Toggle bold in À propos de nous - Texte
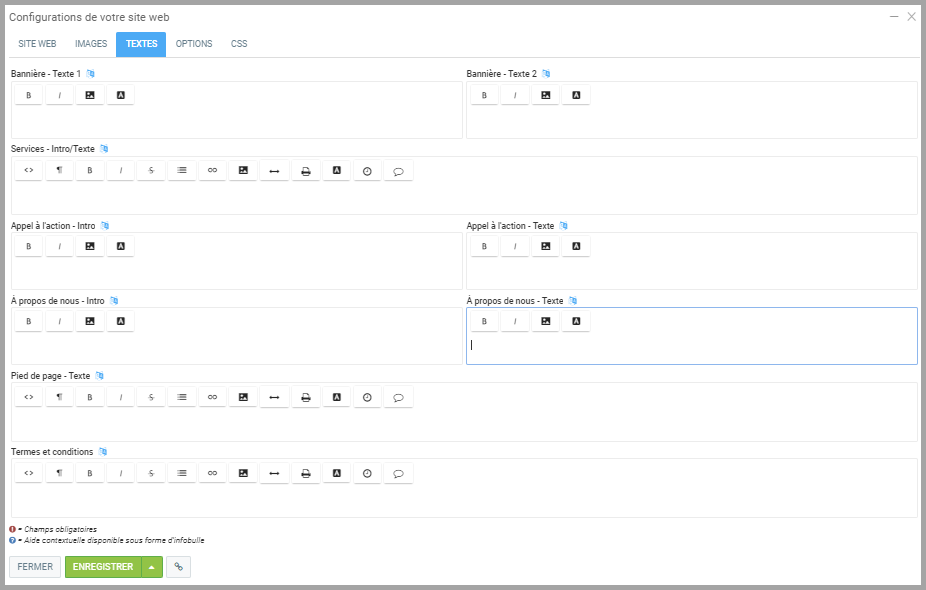The height and width of the screenshot is (590, 926). click(x=485, y=322)
